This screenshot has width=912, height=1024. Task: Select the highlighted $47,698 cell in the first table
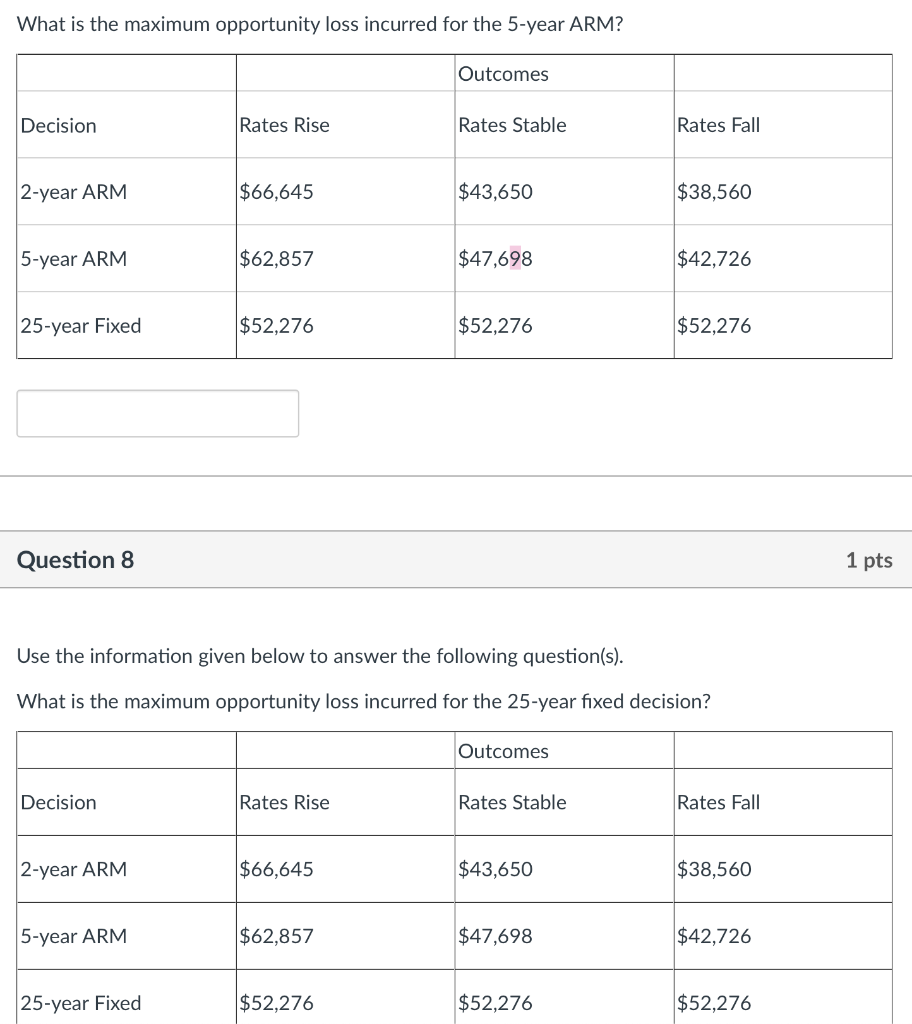(x=495, y=258)
